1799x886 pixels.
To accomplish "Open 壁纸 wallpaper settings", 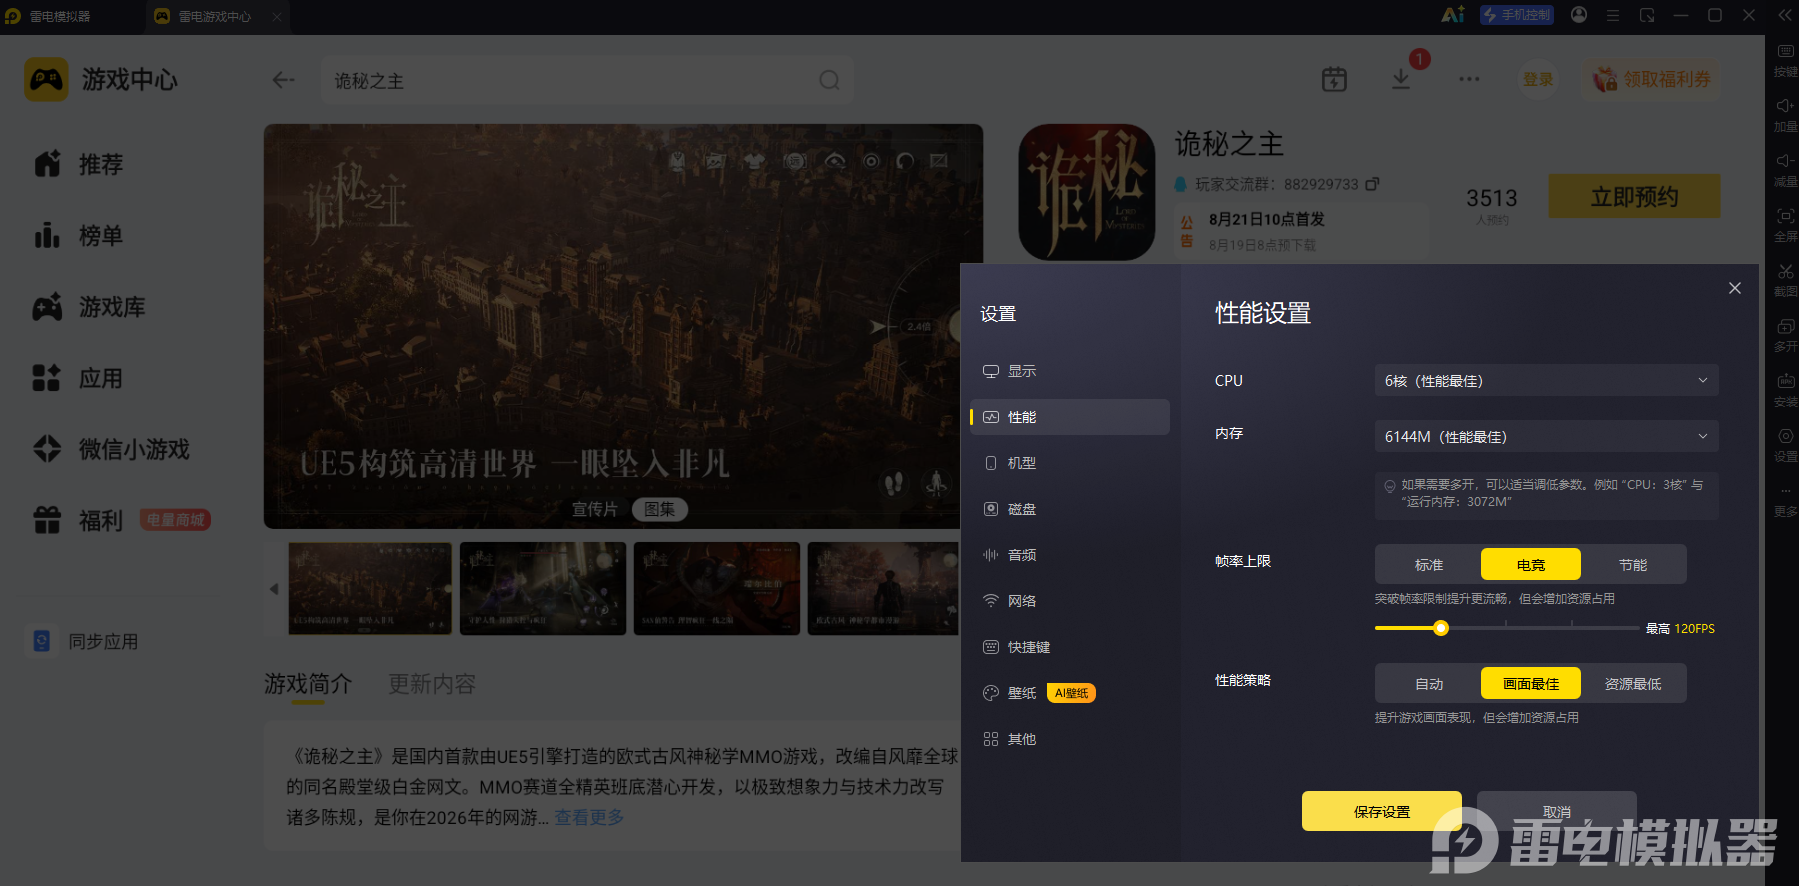I will [1070, 693].
